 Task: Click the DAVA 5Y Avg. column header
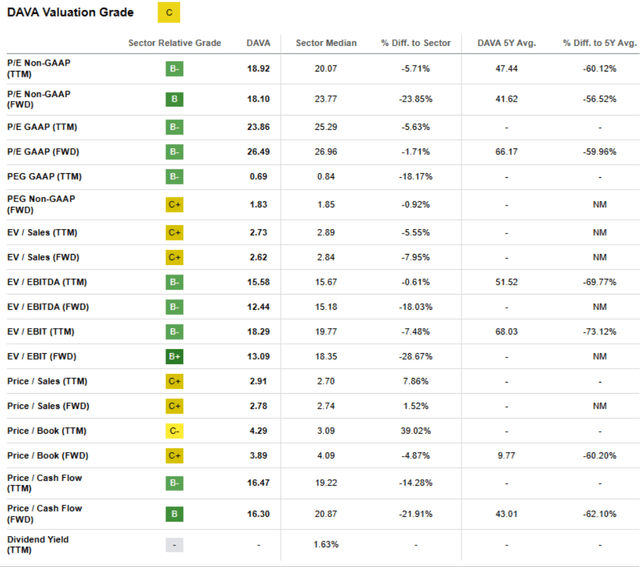(507, 43)
